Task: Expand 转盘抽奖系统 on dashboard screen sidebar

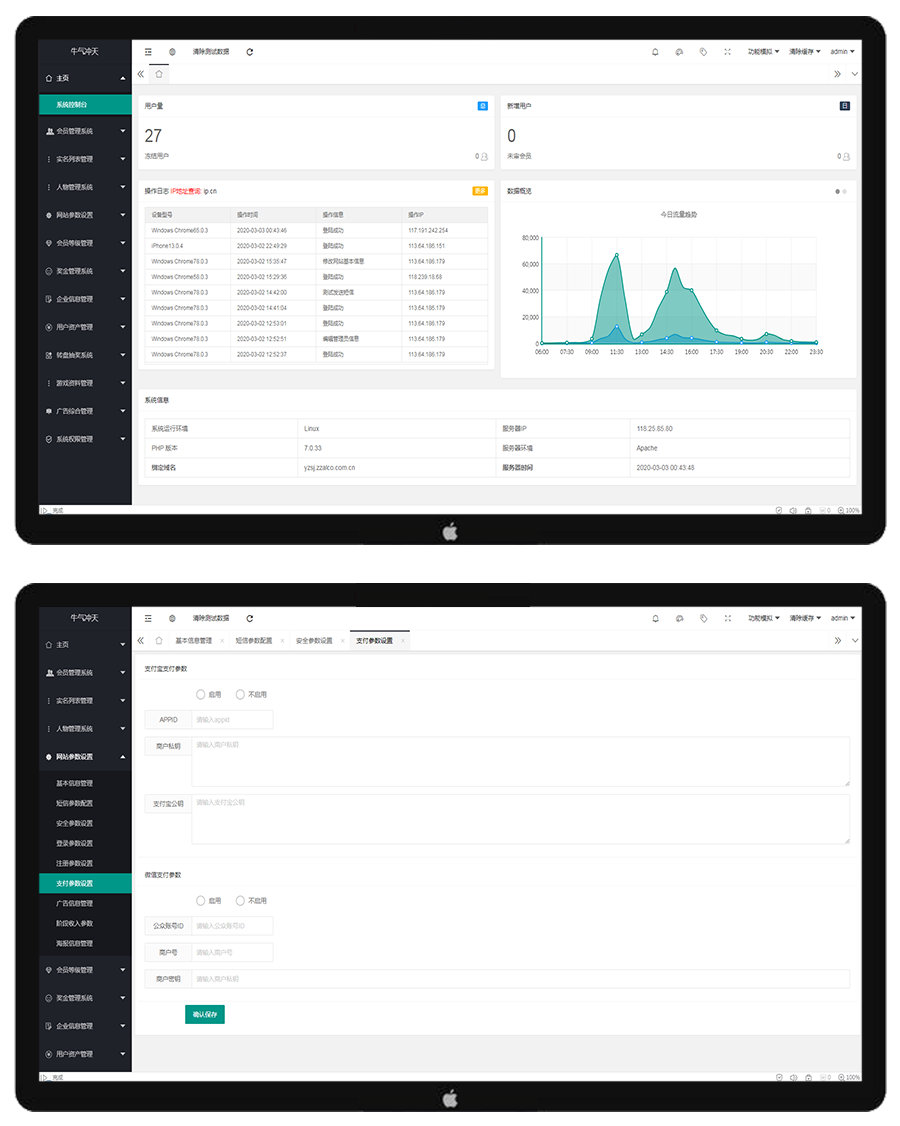Action: pyautogui.click(x=85, y=355)
